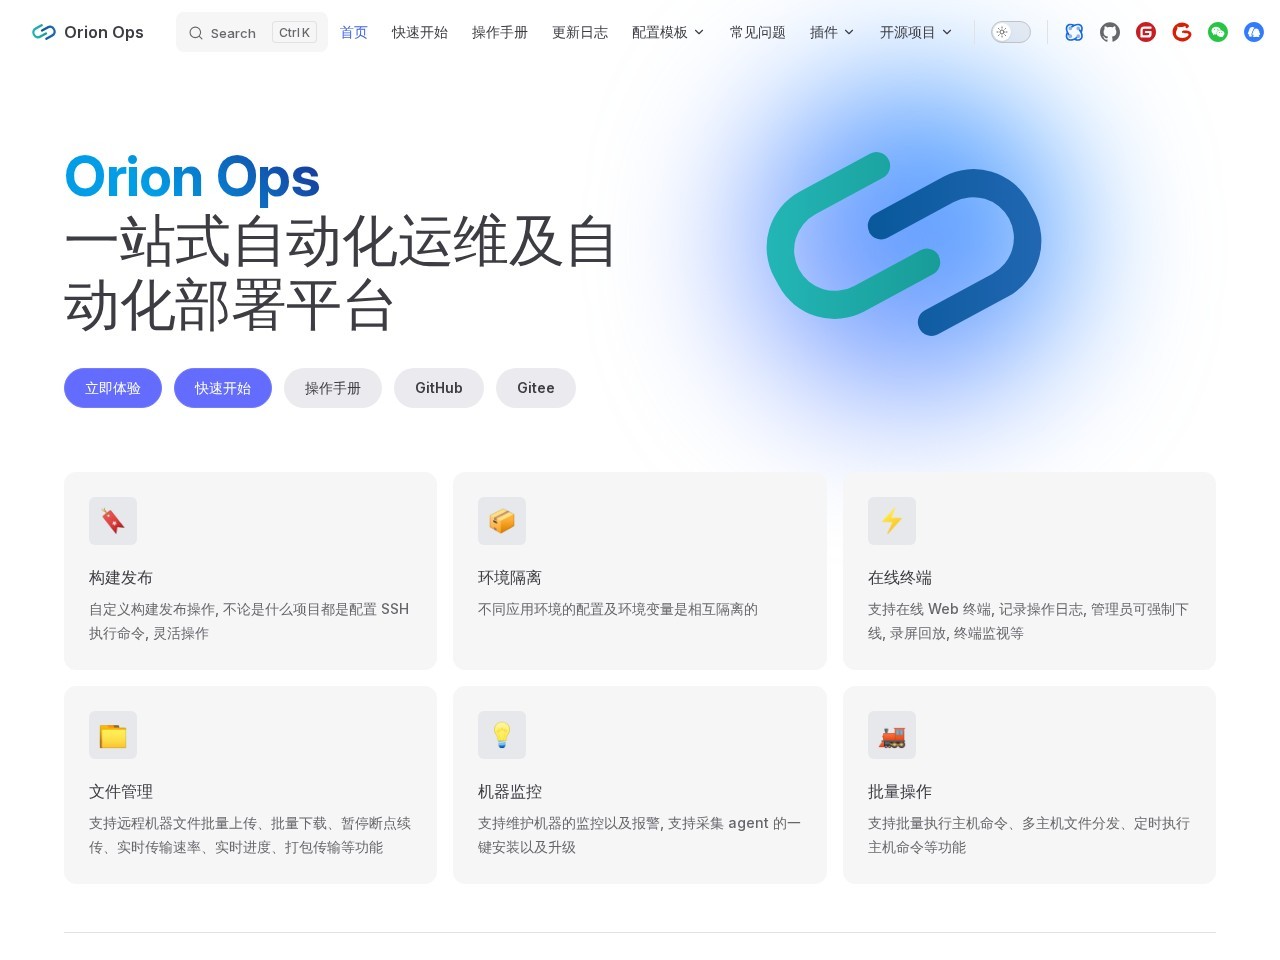Expand the 配置模板 dropdown menu
The height and width of the screenshot is (960, 1280).
click(x=668, y=32)
